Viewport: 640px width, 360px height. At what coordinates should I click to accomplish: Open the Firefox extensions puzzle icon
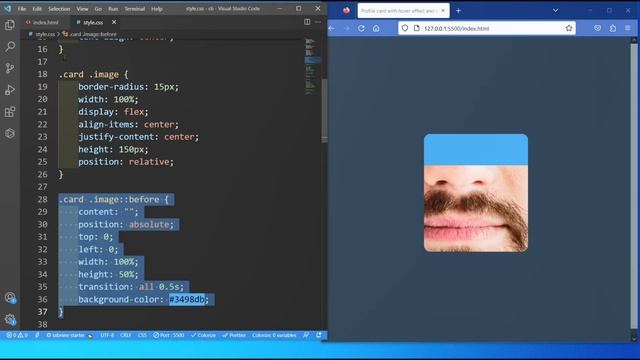613,28
